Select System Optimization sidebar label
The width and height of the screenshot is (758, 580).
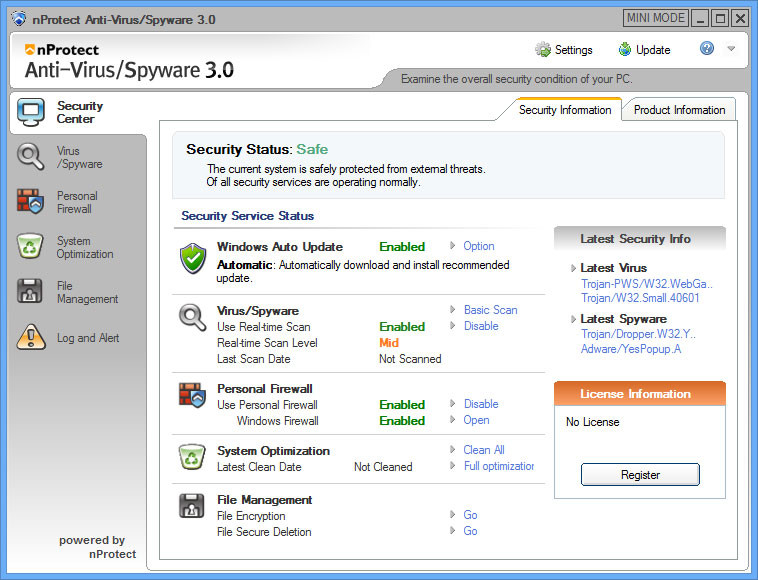85,247
